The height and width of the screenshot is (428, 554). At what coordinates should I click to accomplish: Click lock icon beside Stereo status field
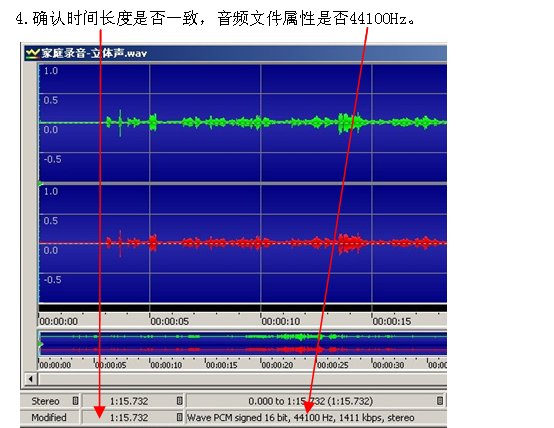pos(75,401)
